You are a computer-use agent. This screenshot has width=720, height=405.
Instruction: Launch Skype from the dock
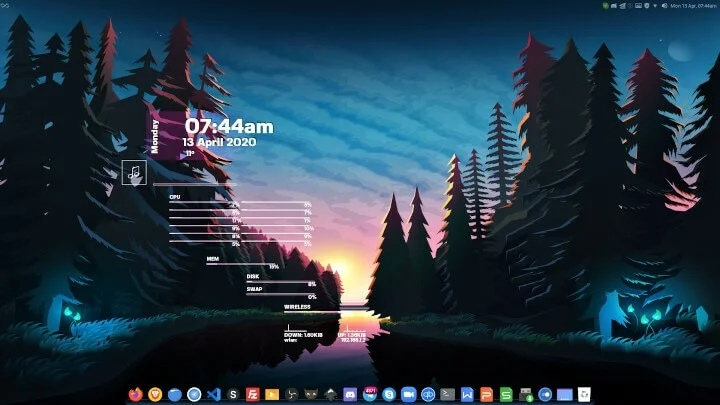coord(389,394)
